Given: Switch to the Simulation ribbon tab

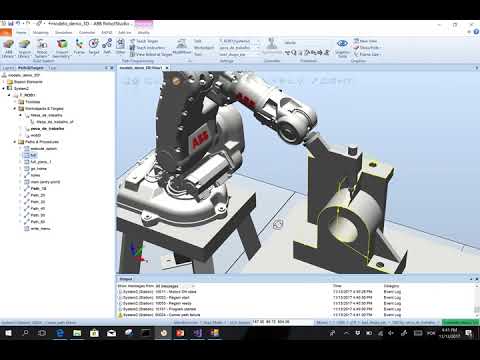Looking at the screenshot, I should point(64,33).
